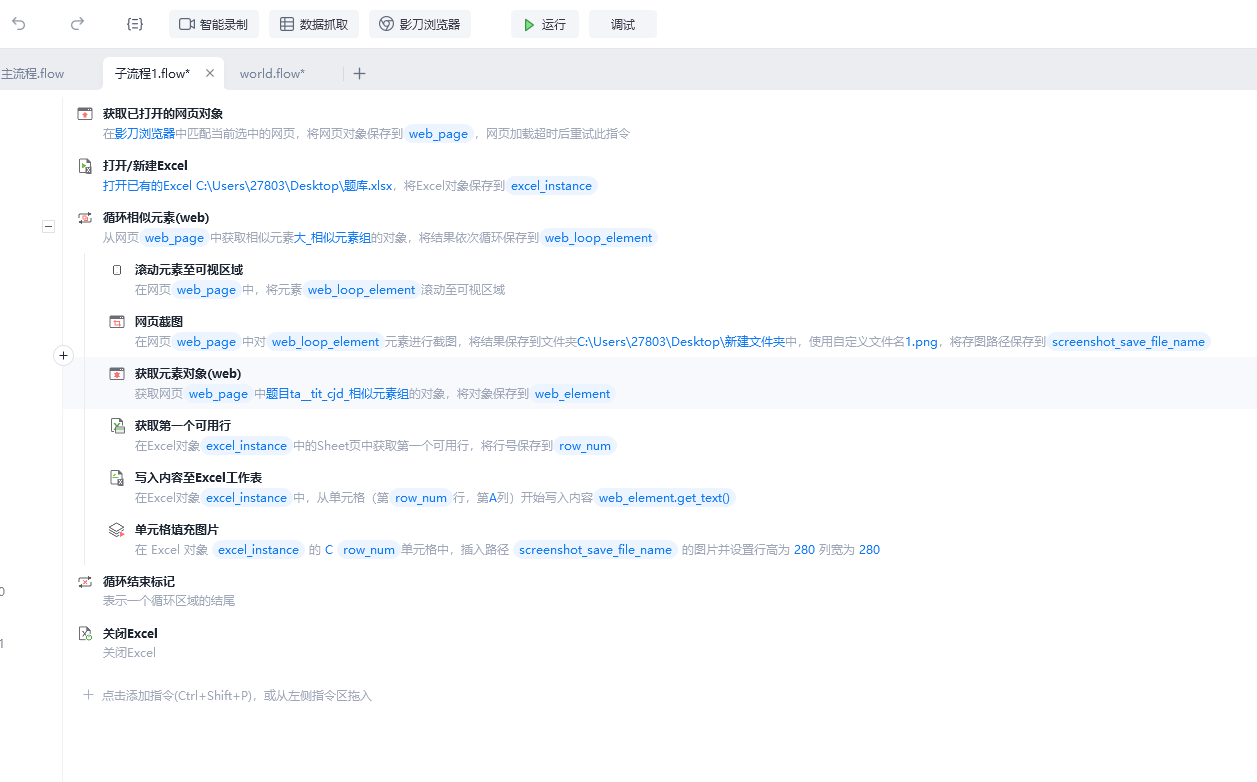Click the excel_instance variable in 打开/新建Excel step
The image size is (1257, 782).
tap(552, 185)
